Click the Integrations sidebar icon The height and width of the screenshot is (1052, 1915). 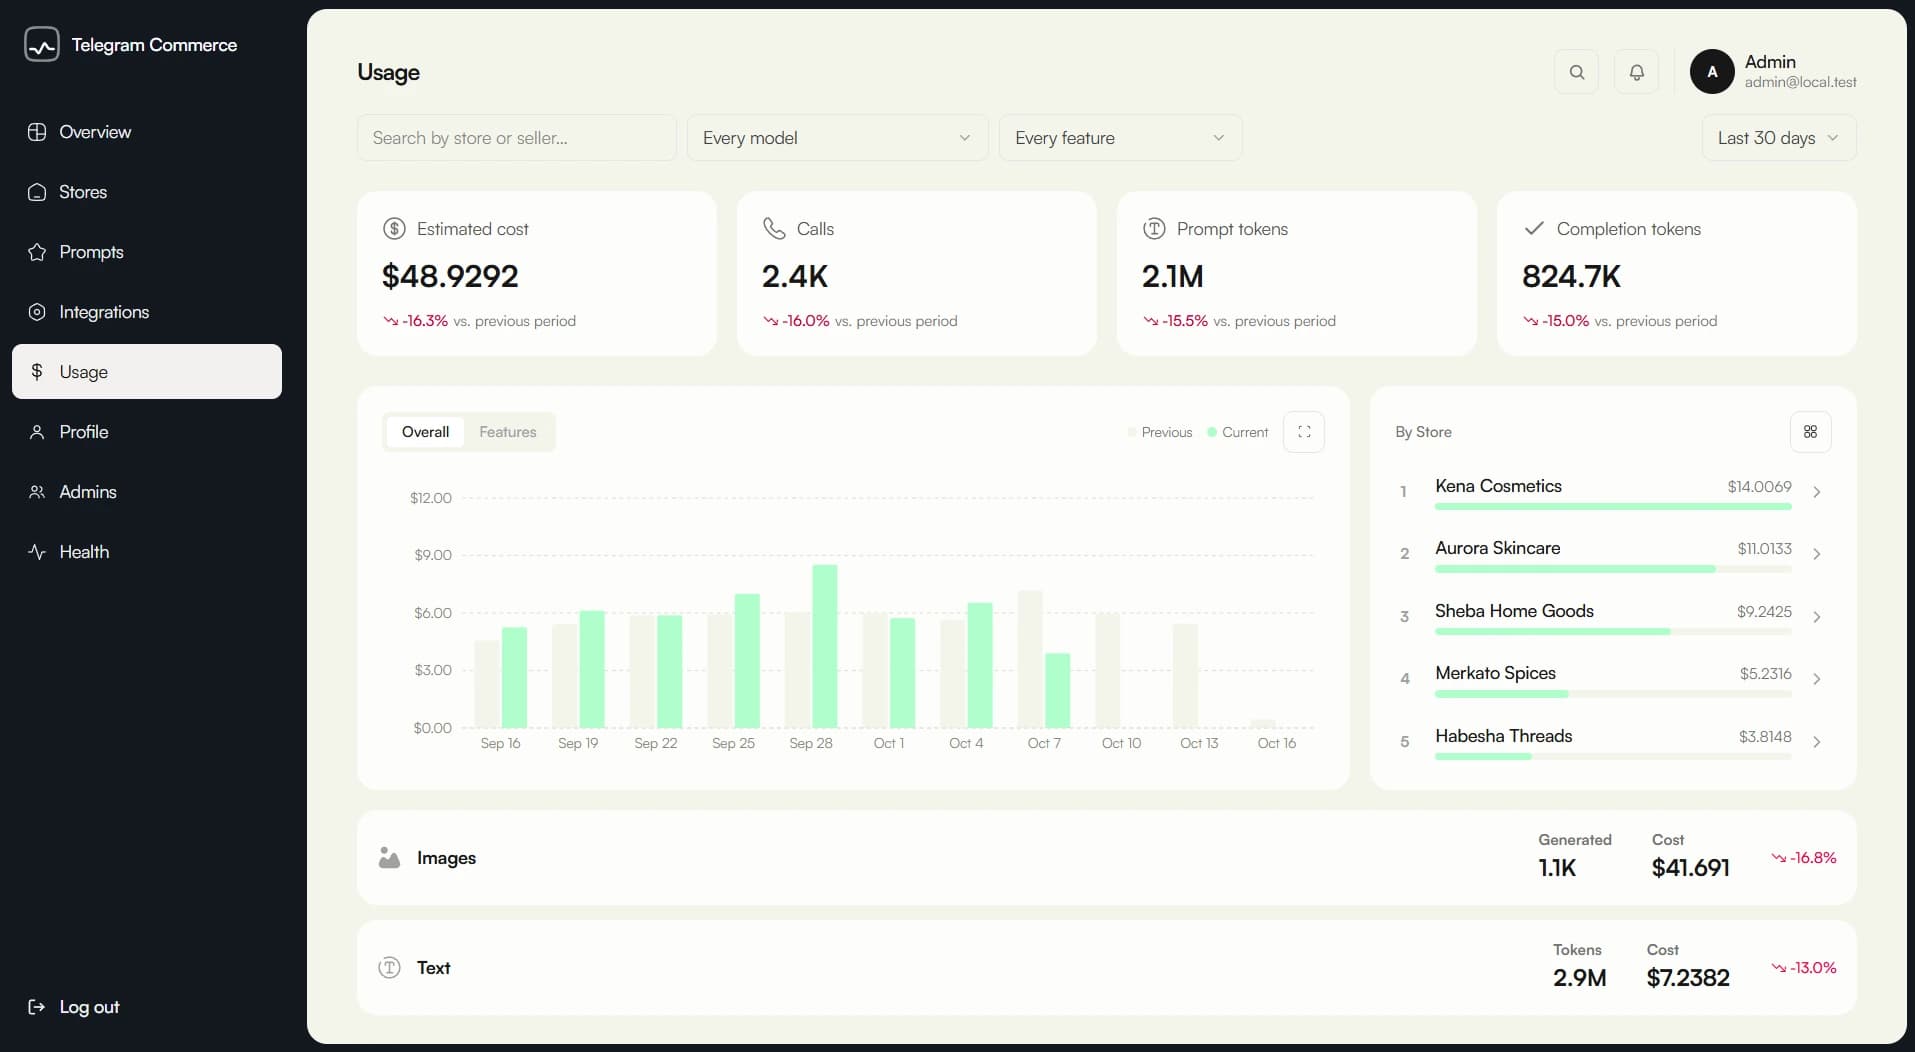click(37, 312)
